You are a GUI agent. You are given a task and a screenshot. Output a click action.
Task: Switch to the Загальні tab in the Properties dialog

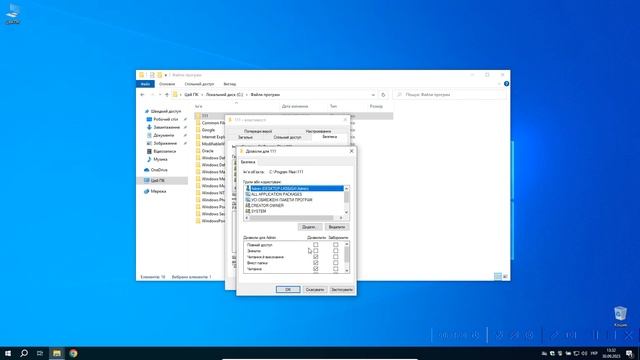coord(245,138)
